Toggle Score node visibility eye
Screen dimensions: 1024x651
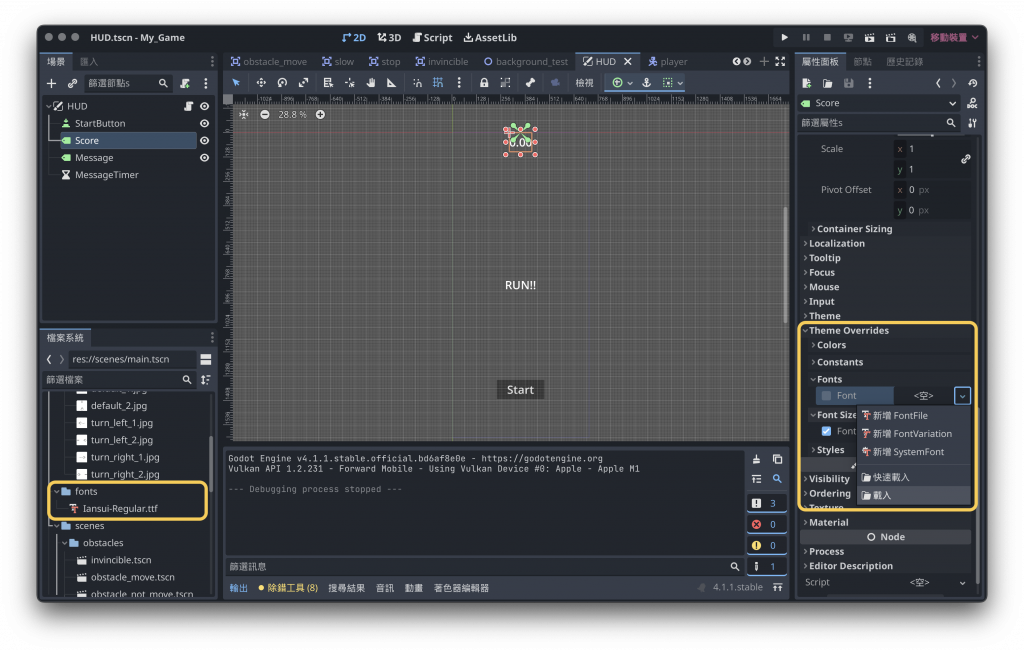coord(204,140)
